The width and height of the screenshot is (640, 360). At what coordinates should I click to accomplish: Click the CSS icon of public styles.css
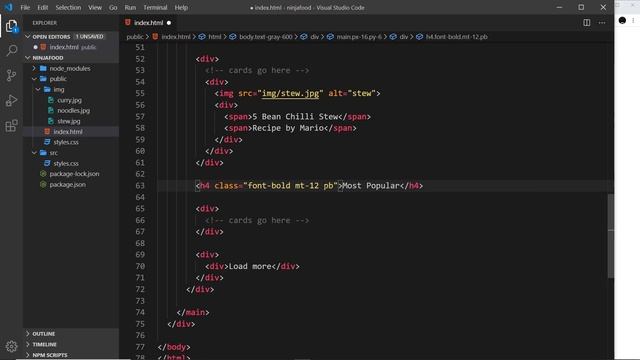tap(47, 142)
